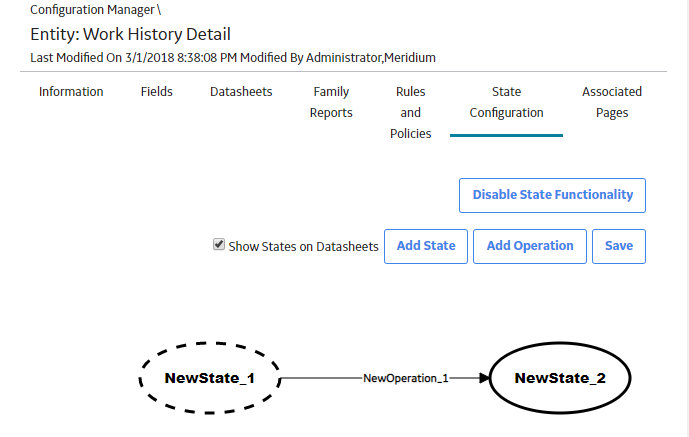Select the State Configuration tab
Viewport: 689px width, 437px height.
pyautogui.click(x=507, y=102)
